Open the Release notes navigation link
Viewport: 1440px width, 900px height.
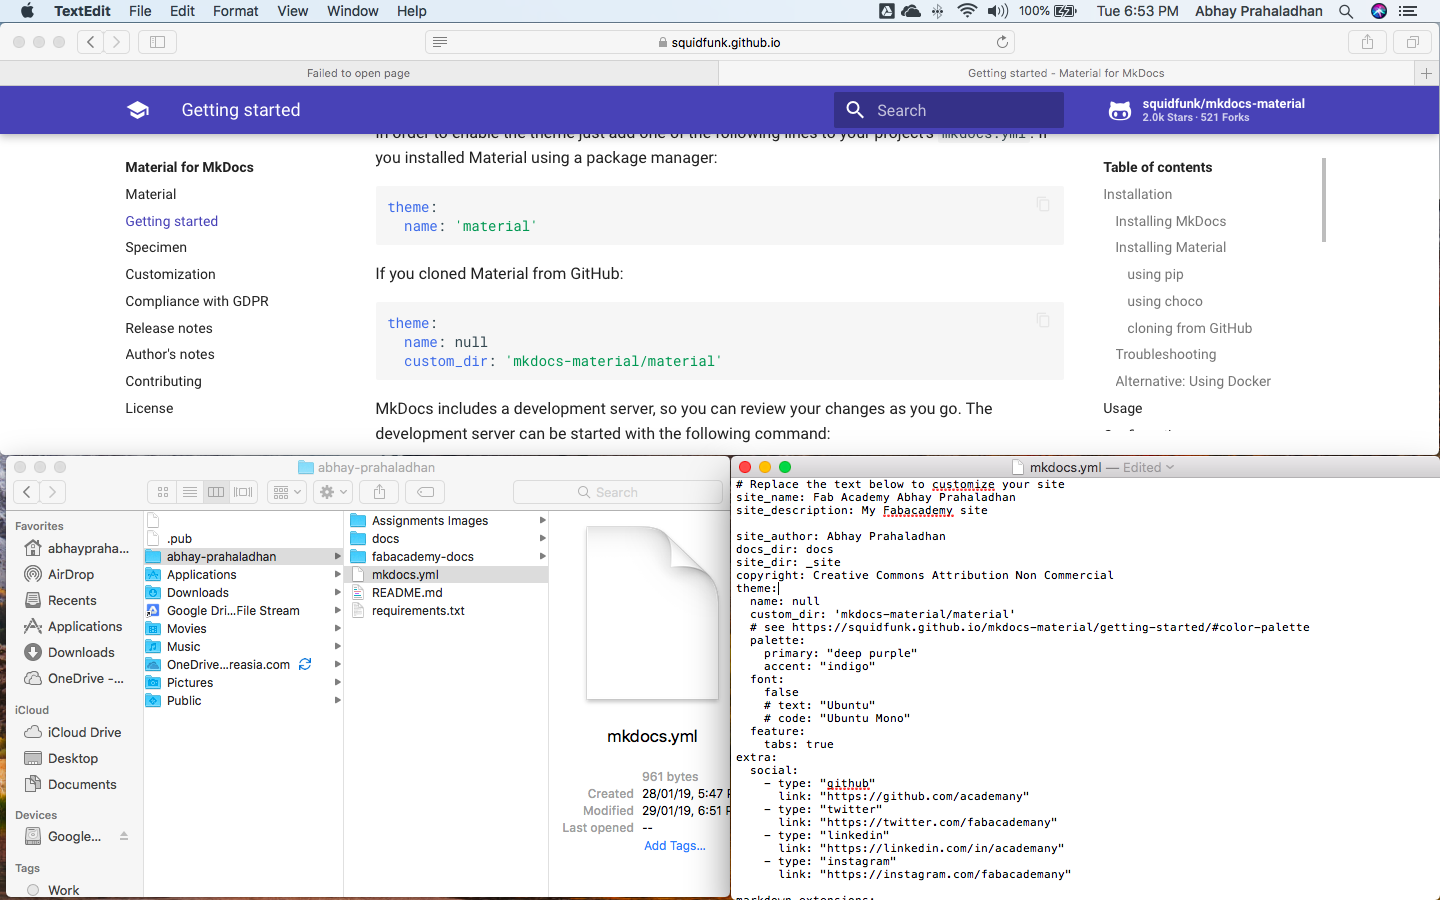pyautogui.click(x=169, y=328)
